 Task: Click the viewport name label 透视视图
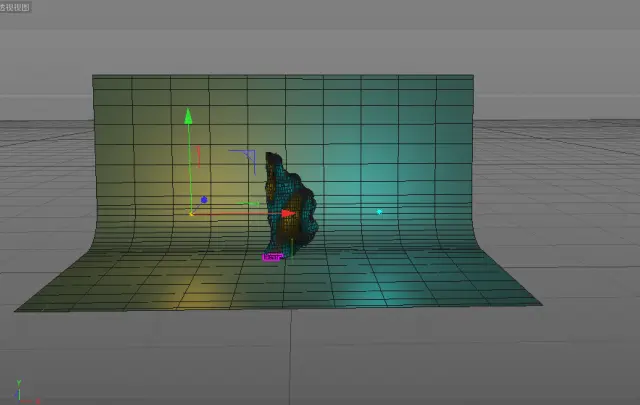[x=15, y=7]
